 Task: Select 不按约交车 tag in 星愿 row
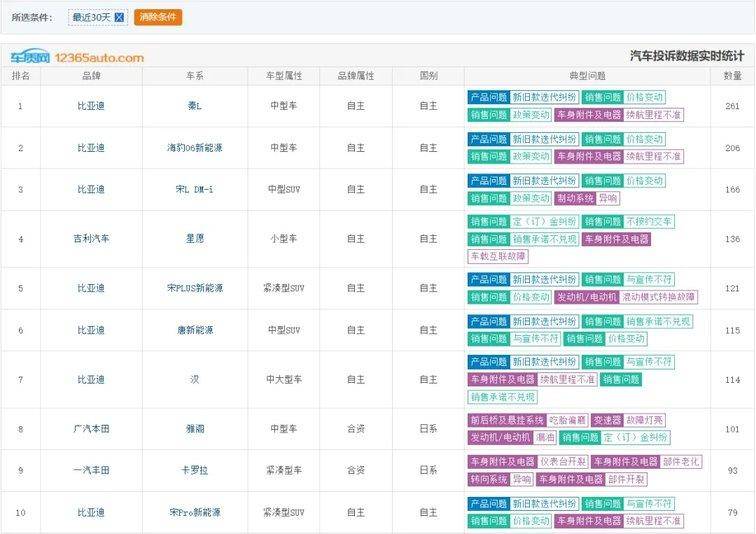click(649, 222)
